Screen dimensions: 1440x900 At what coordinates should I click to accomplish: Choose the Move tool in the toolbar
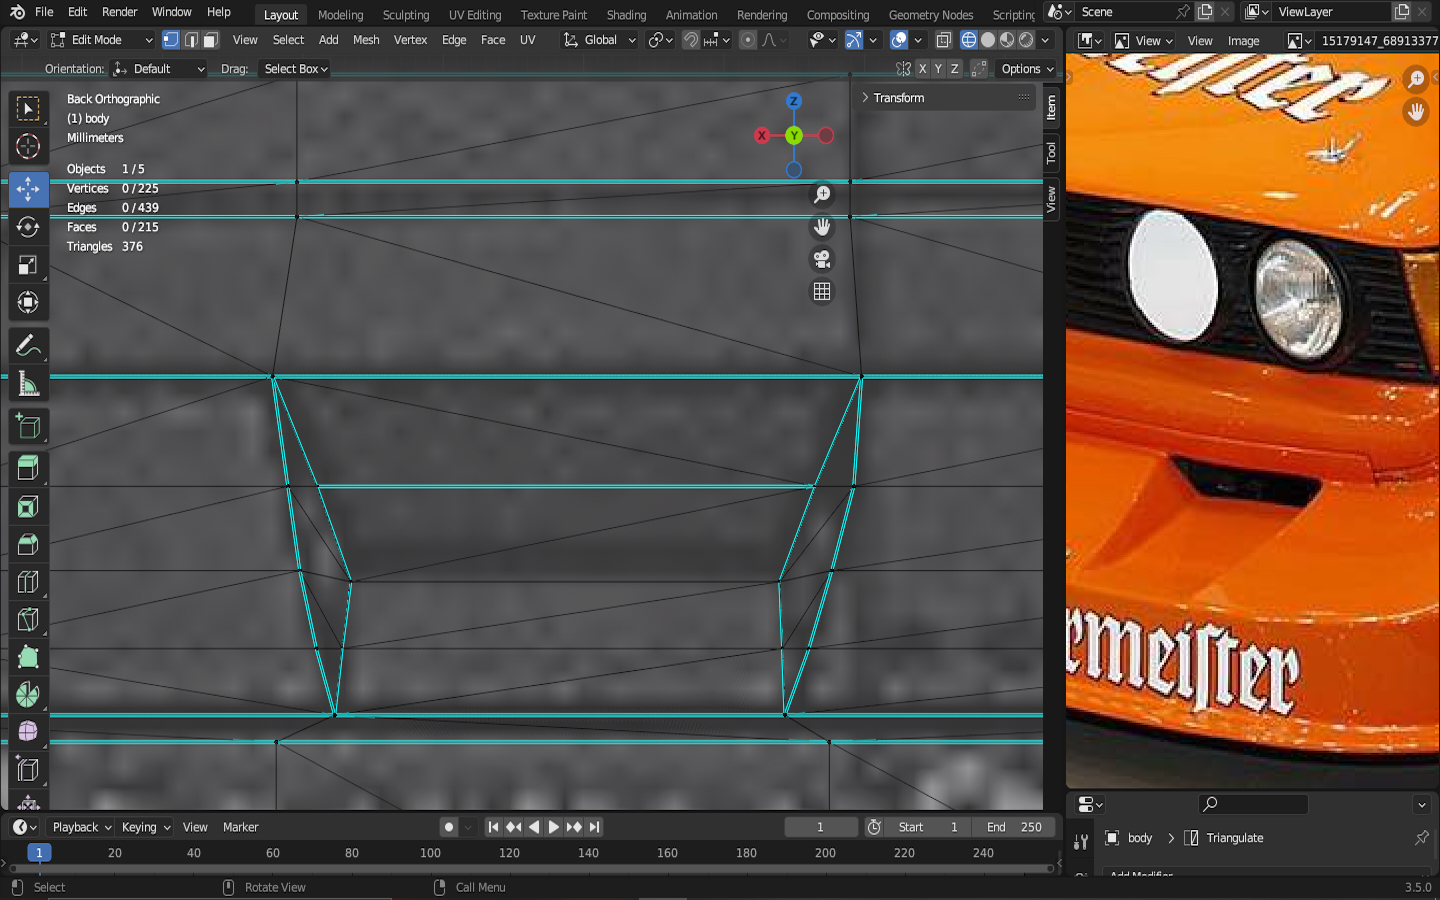coord(28,189)
